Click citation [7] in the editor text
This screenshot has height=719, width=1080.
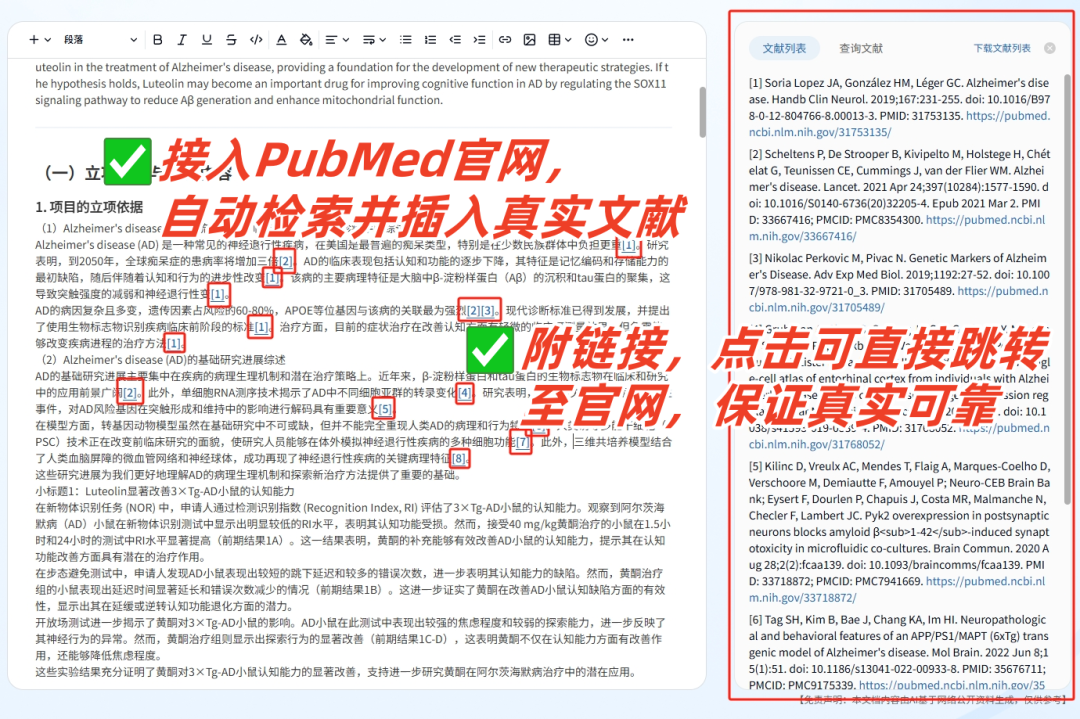coord(522,442)
